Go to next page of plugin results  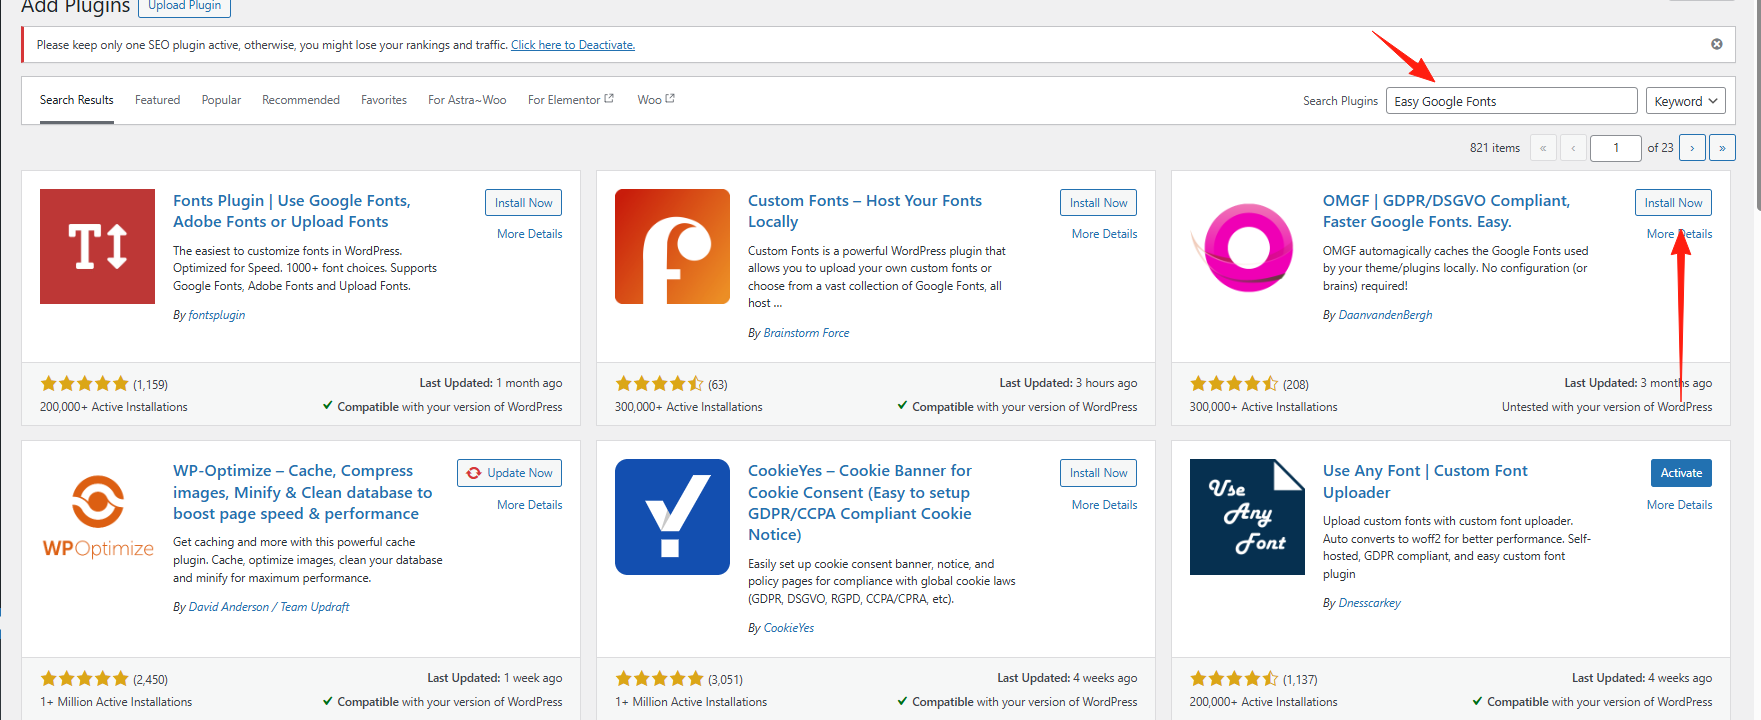(x=1692, y=148)
